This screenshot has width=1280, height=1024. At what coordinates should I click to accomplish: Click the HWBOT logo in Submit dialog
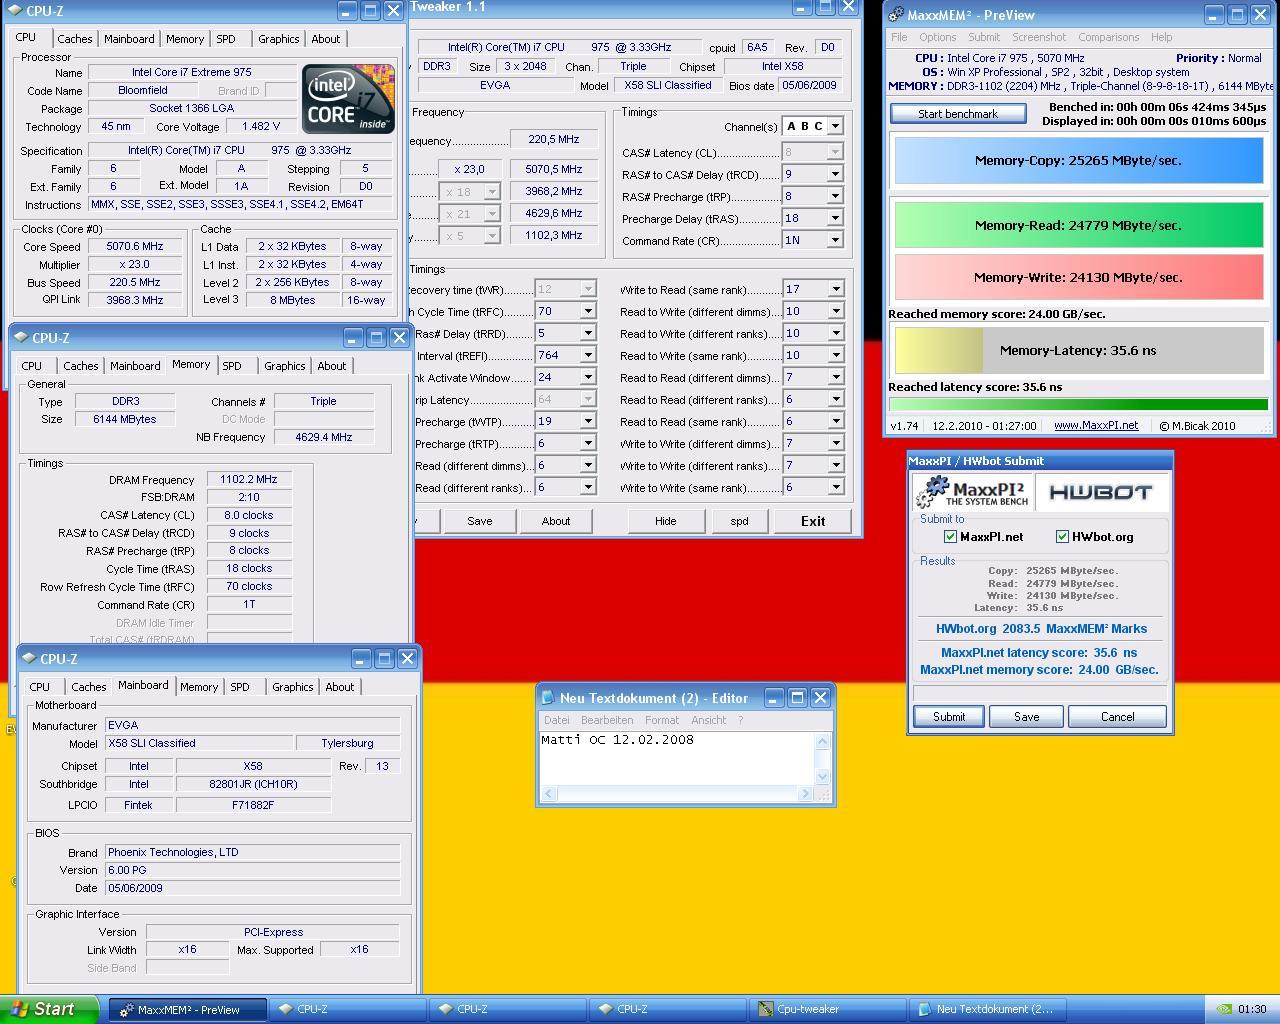coord(1100,492)
